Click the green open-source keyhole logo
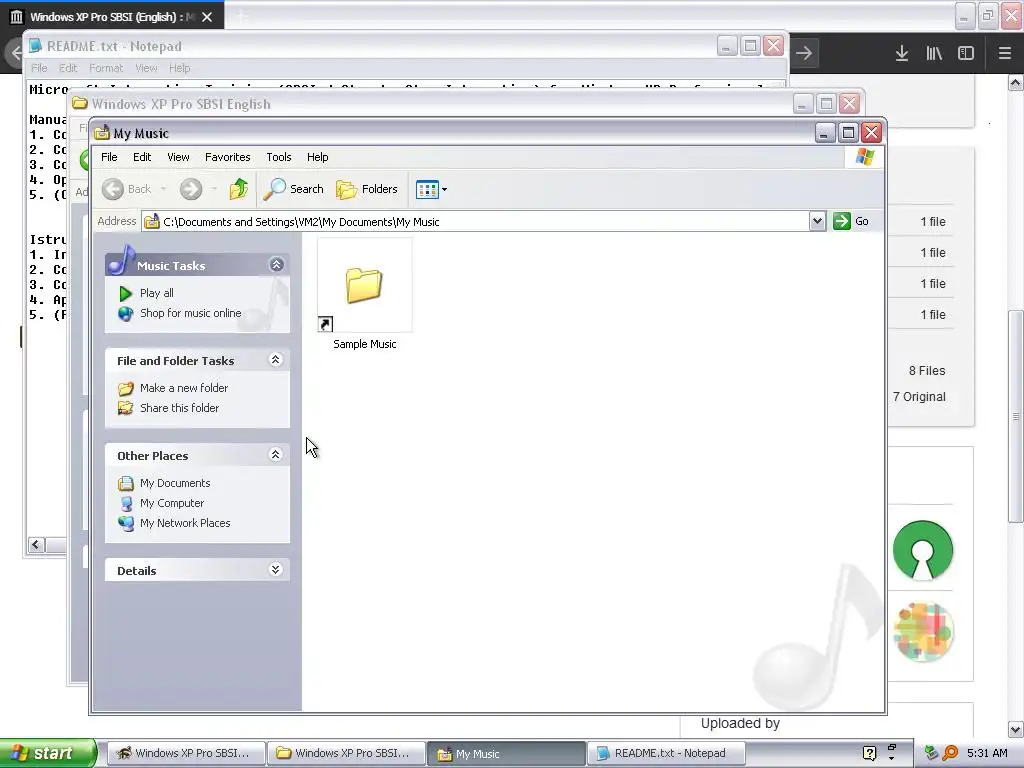1024x768 pixels. pos(923,550)
